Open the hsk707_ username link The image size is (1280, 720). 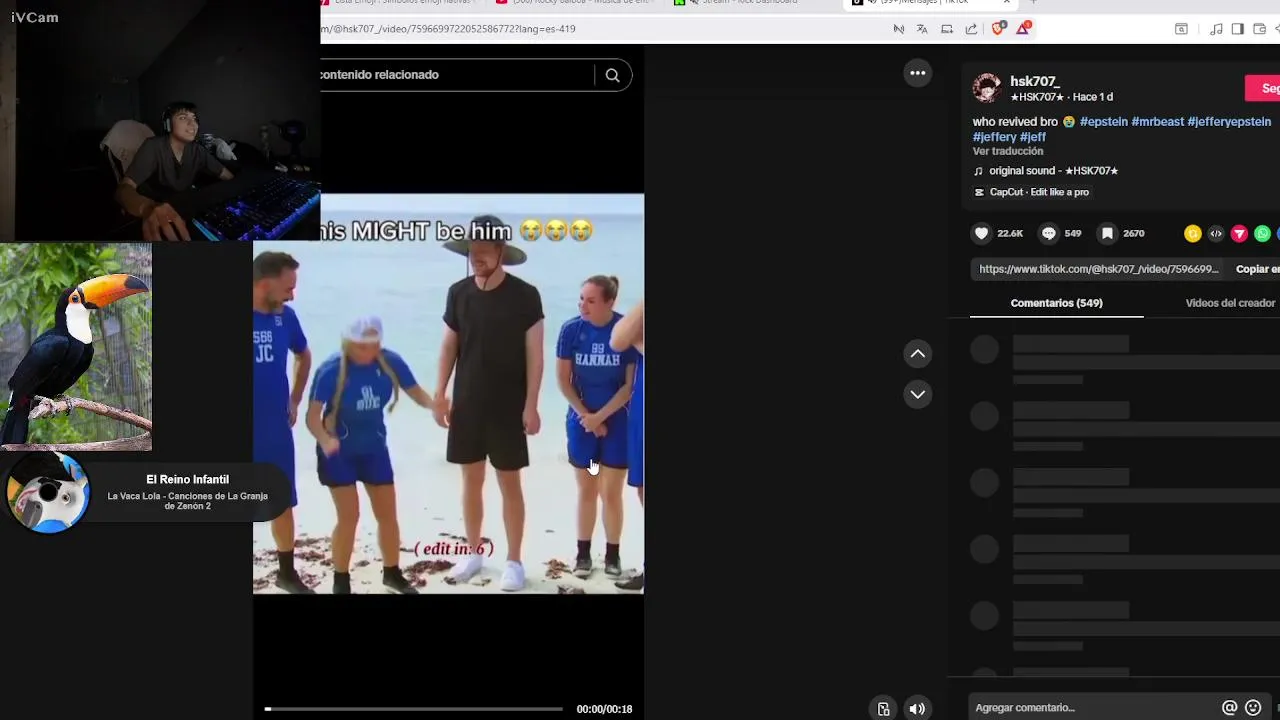(x=1034, y=81)
